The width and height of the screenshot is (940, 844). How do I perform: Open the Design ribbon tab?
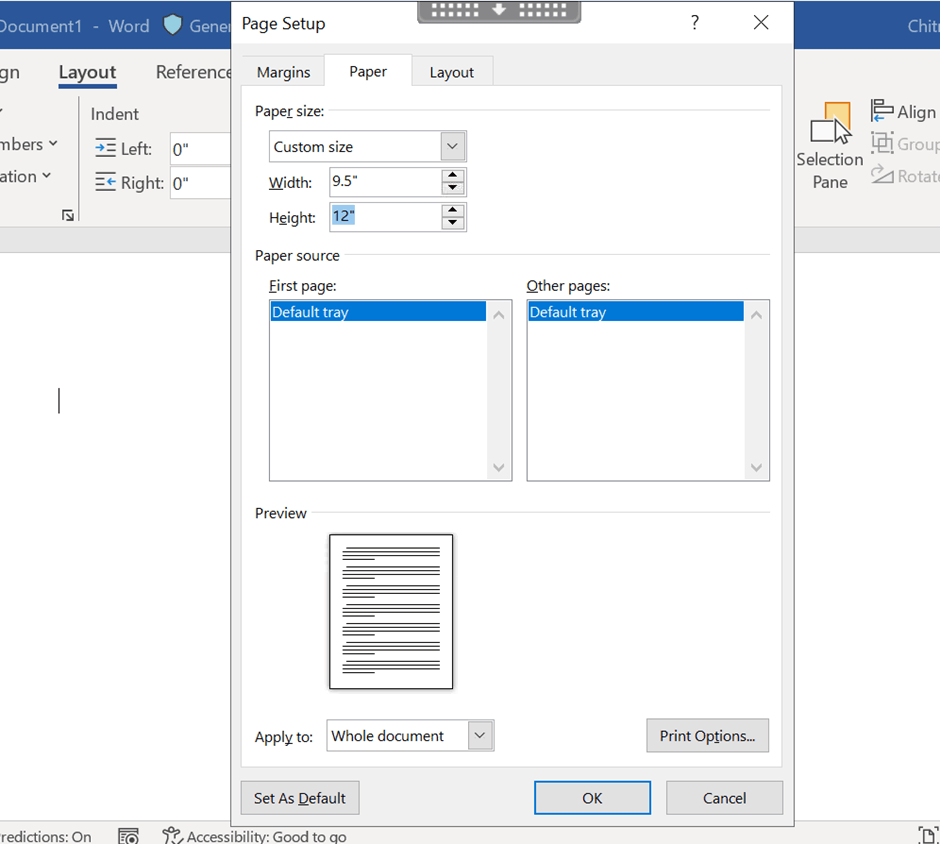click(x=10, y=72)
